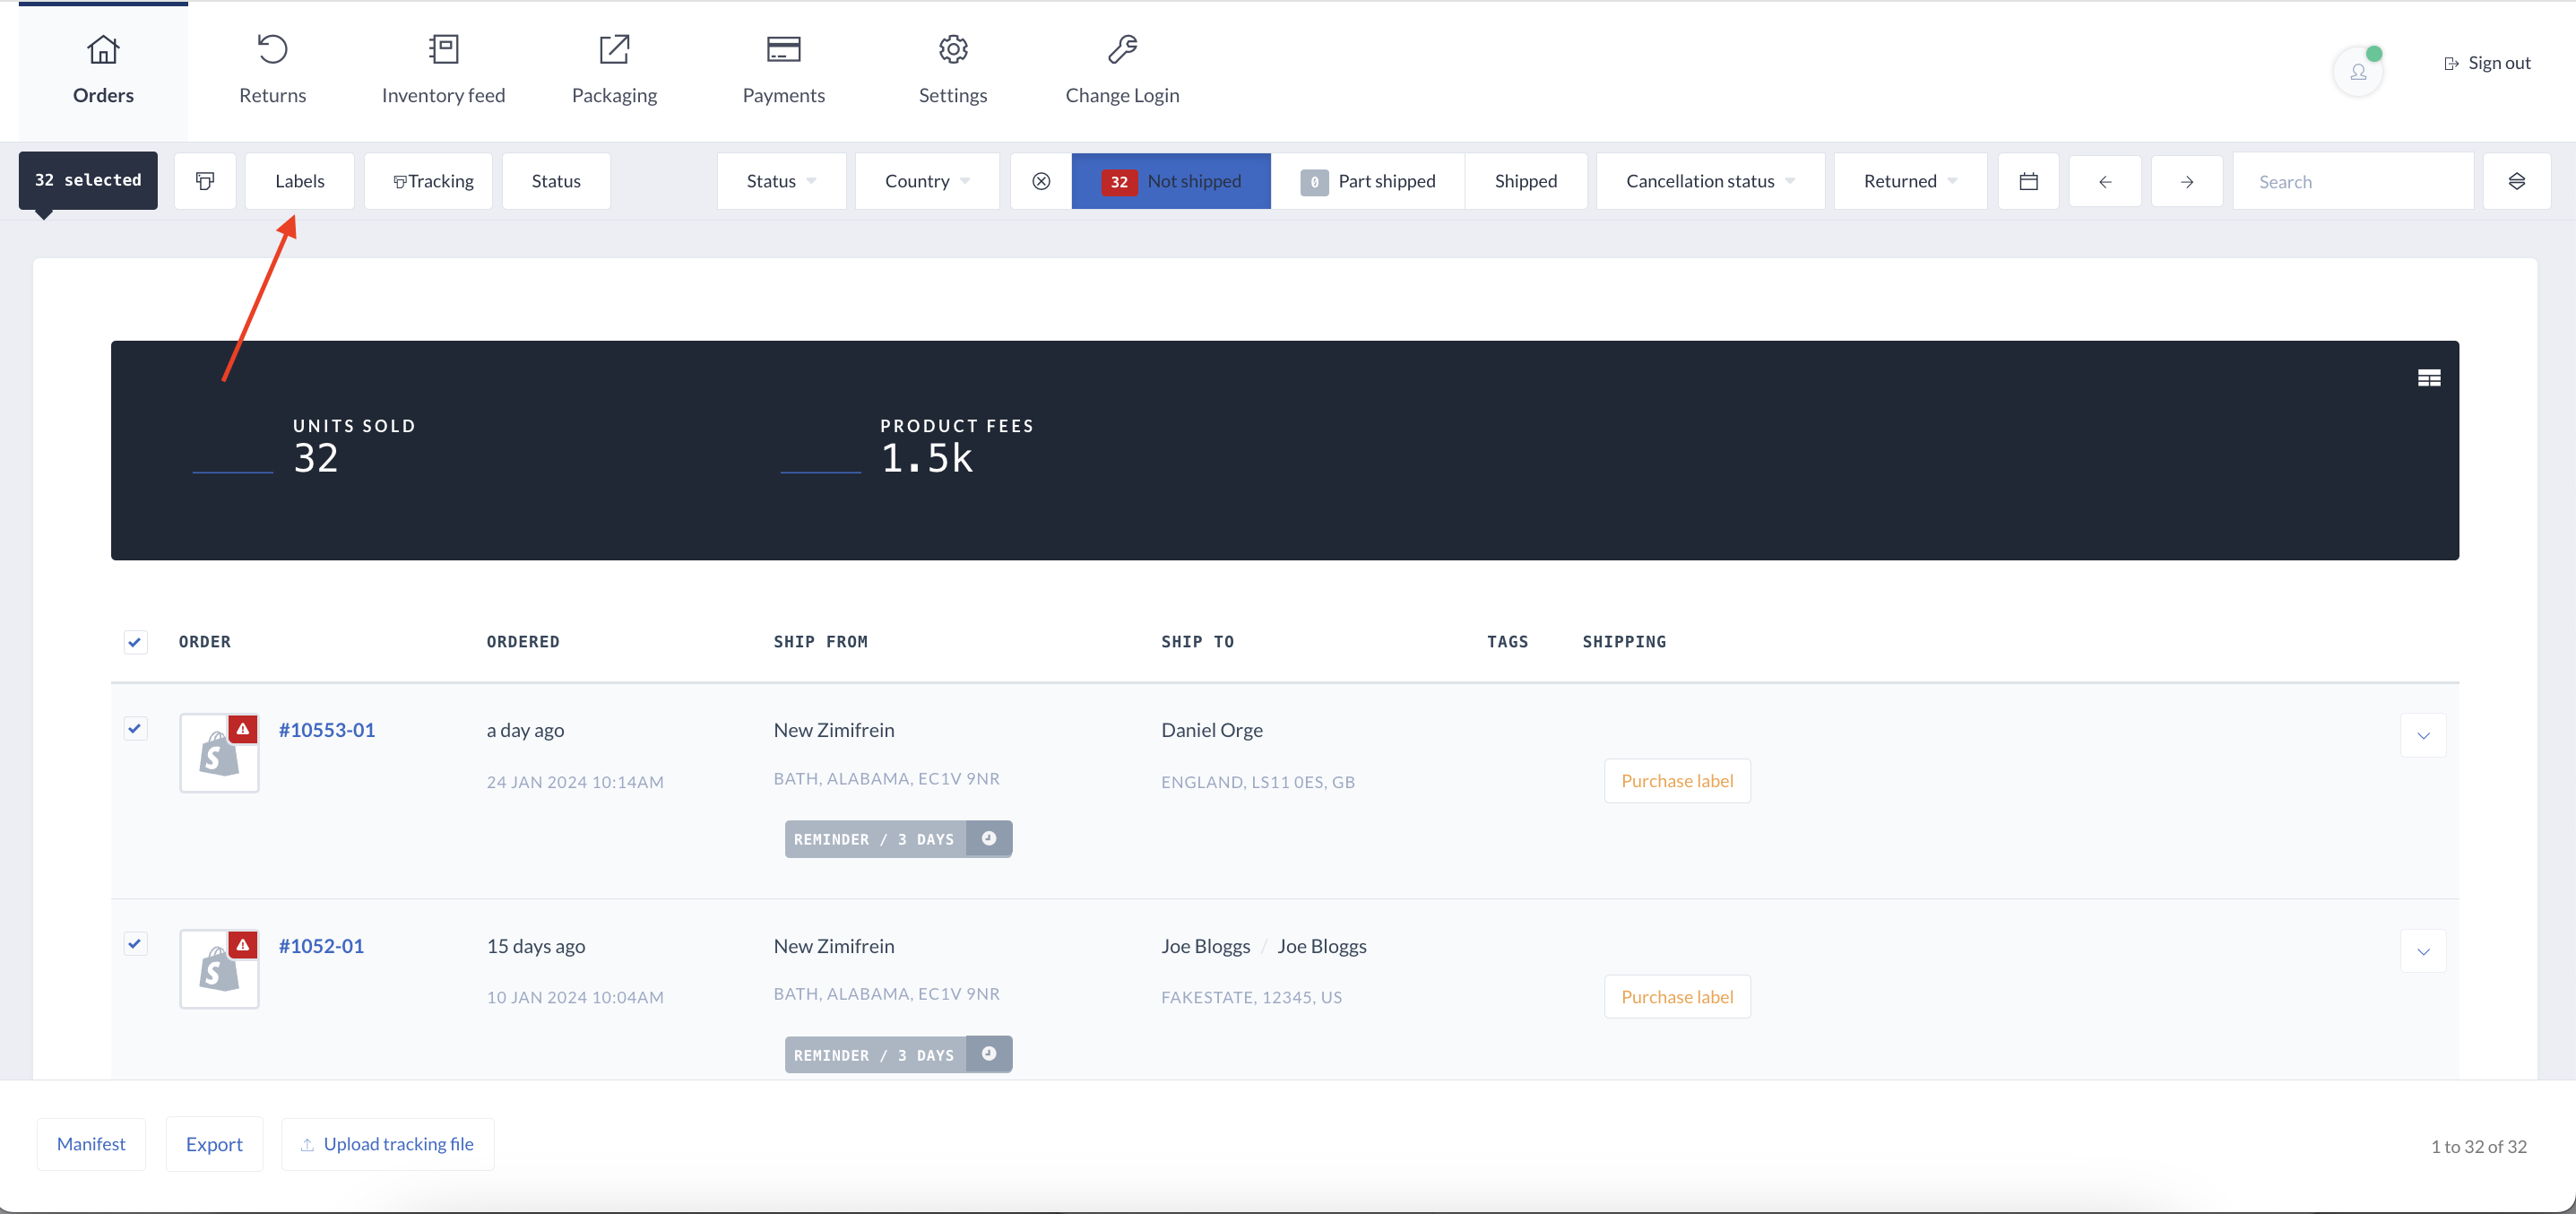Click Shopify thumbnail for order #1052-01
Screen dimensions: 2576x1214
(x=219, y=969)
